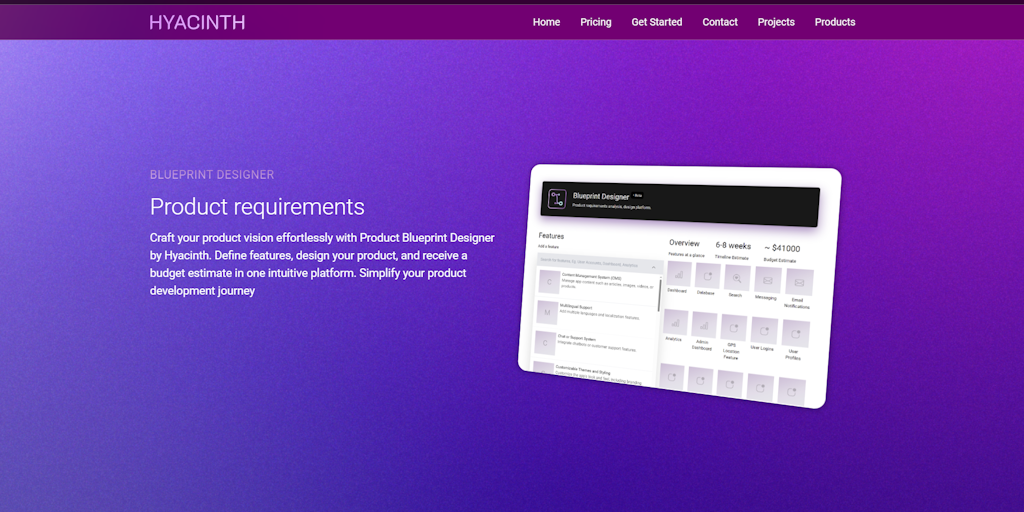Screen dimensions: 1024x512
Task: Click the "BLUEPRINT DESIGNER" section label
Action: tap(212, 175)
